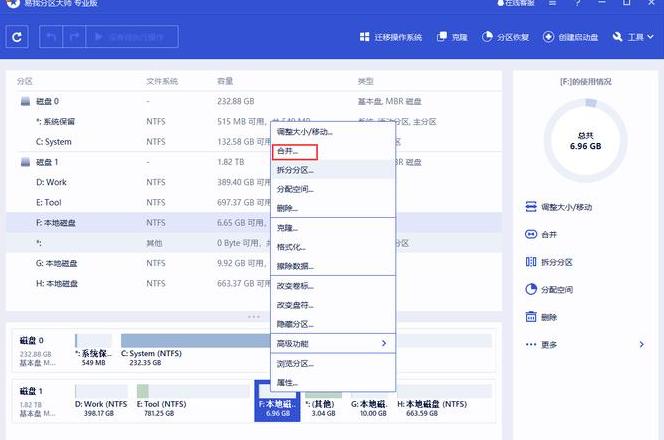Select the D: Work 398.17 GB disk map block

(101, 401)
